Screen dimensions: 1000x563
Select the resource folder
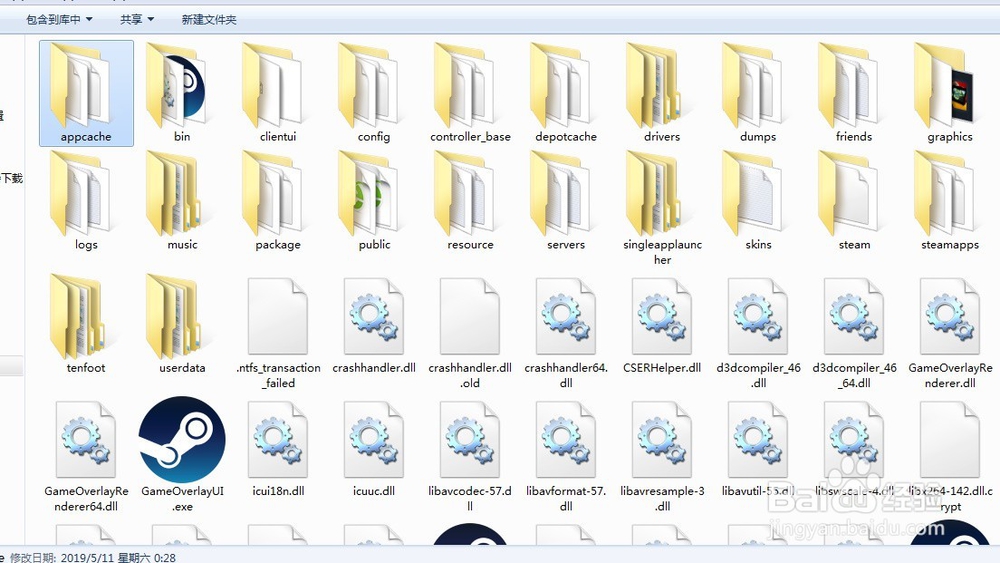click(x=470, y=201)
